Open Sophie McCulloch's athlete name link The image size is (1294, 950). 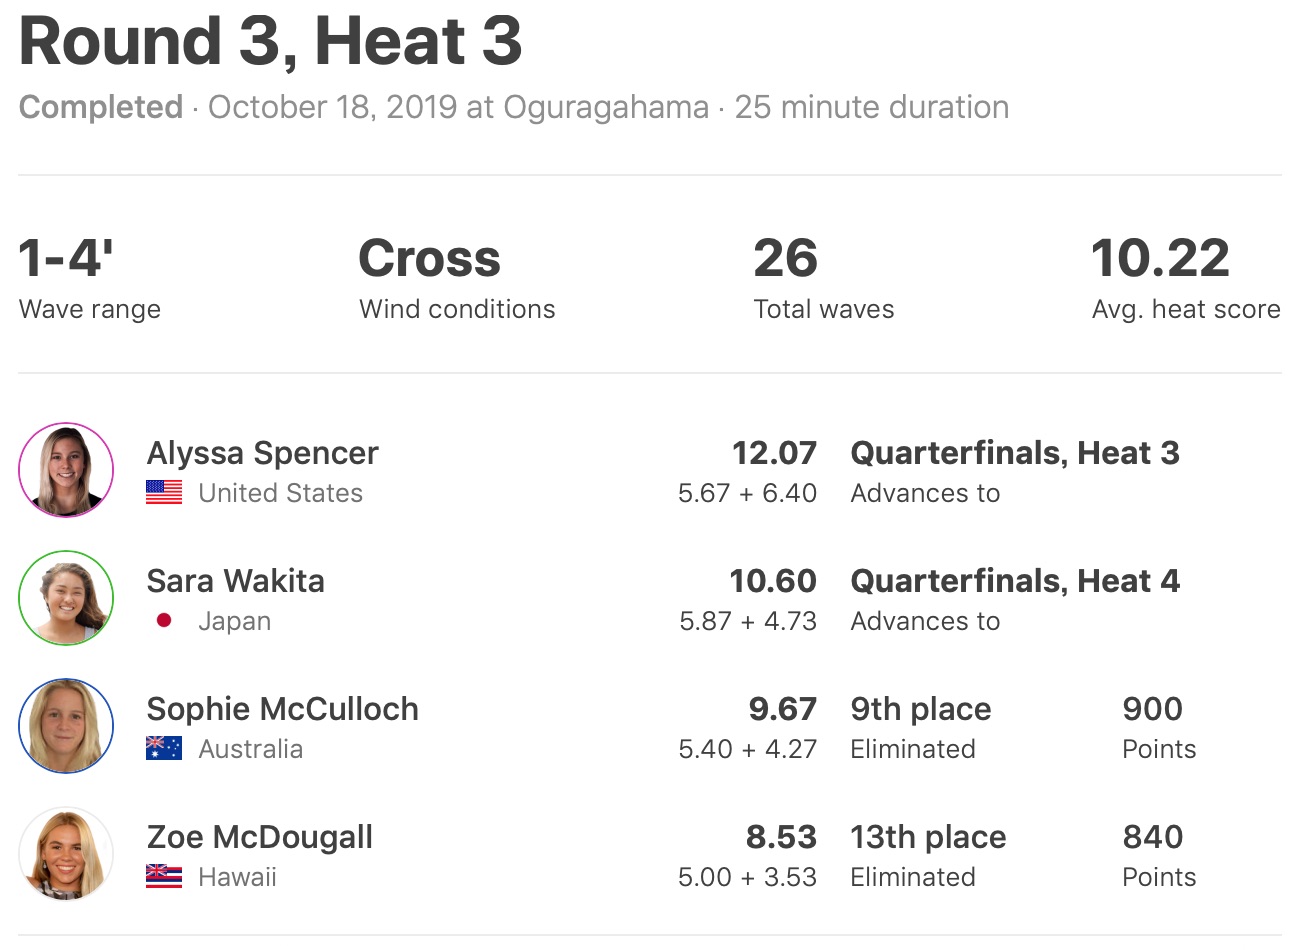point(282,709)
